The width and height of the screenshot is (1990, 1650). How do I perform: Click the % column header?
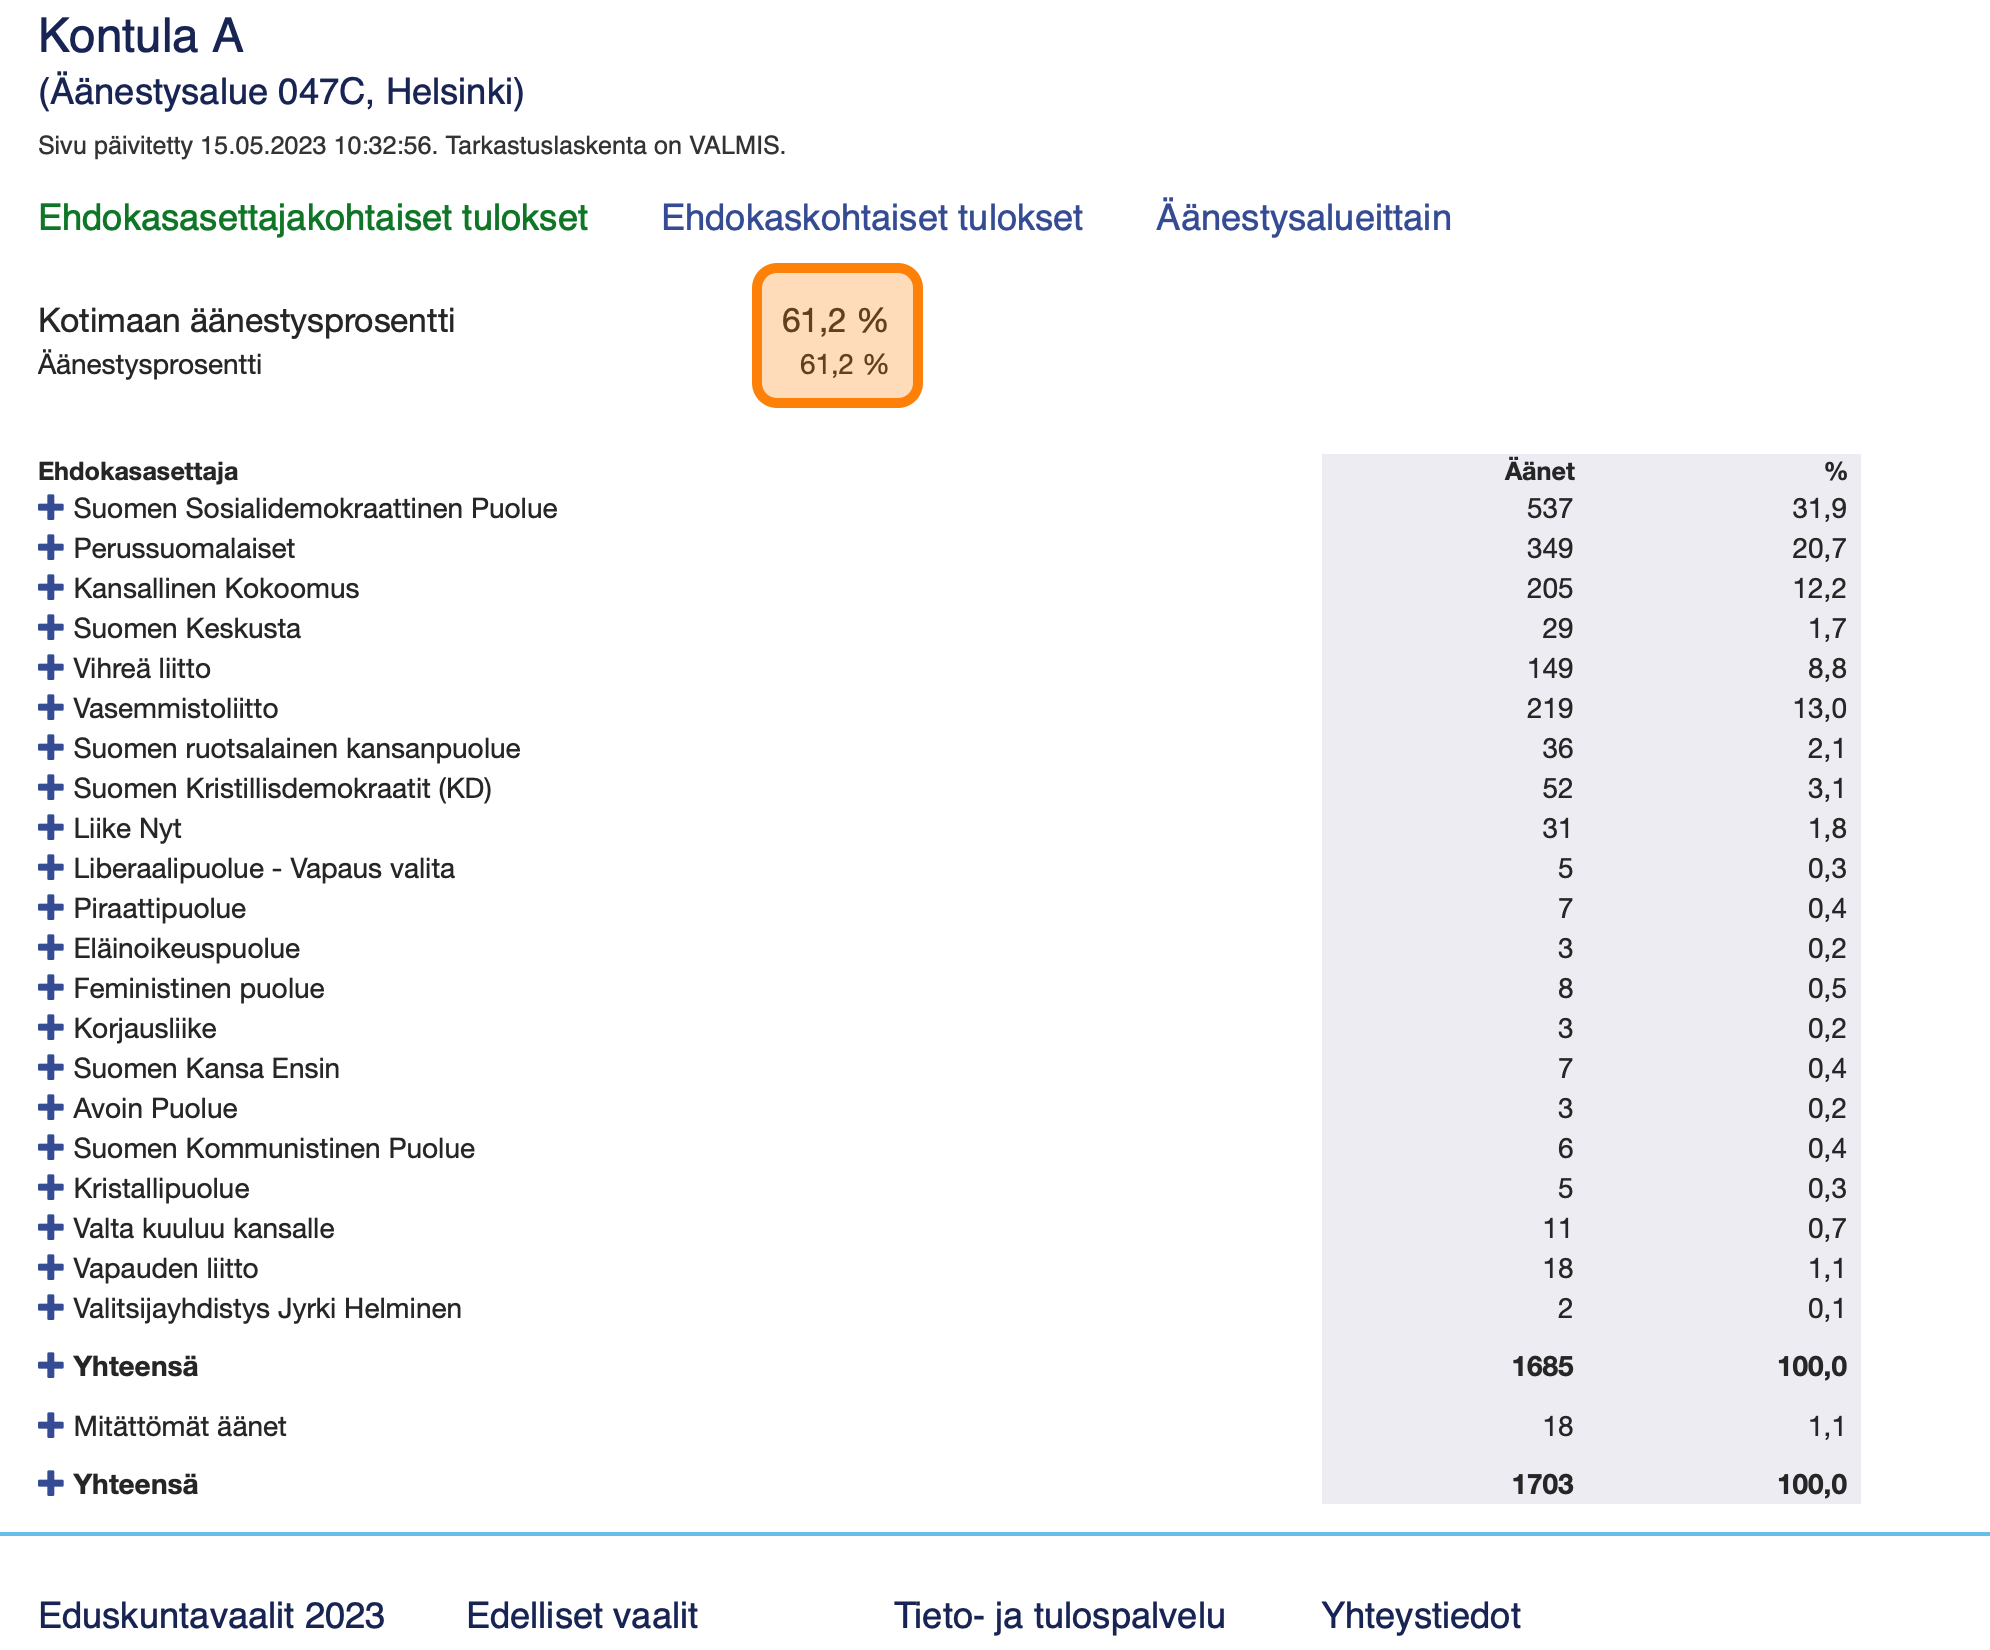click(x=1835, y=471)
